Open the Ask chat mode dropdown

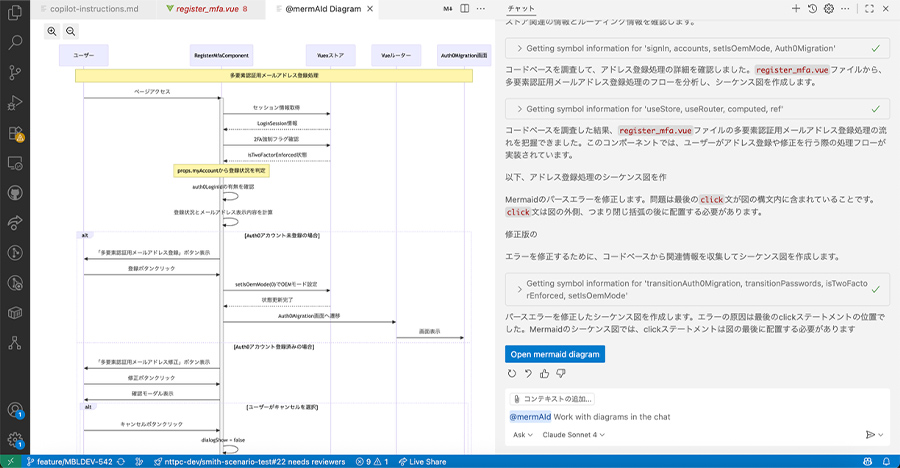click(522, 435)
